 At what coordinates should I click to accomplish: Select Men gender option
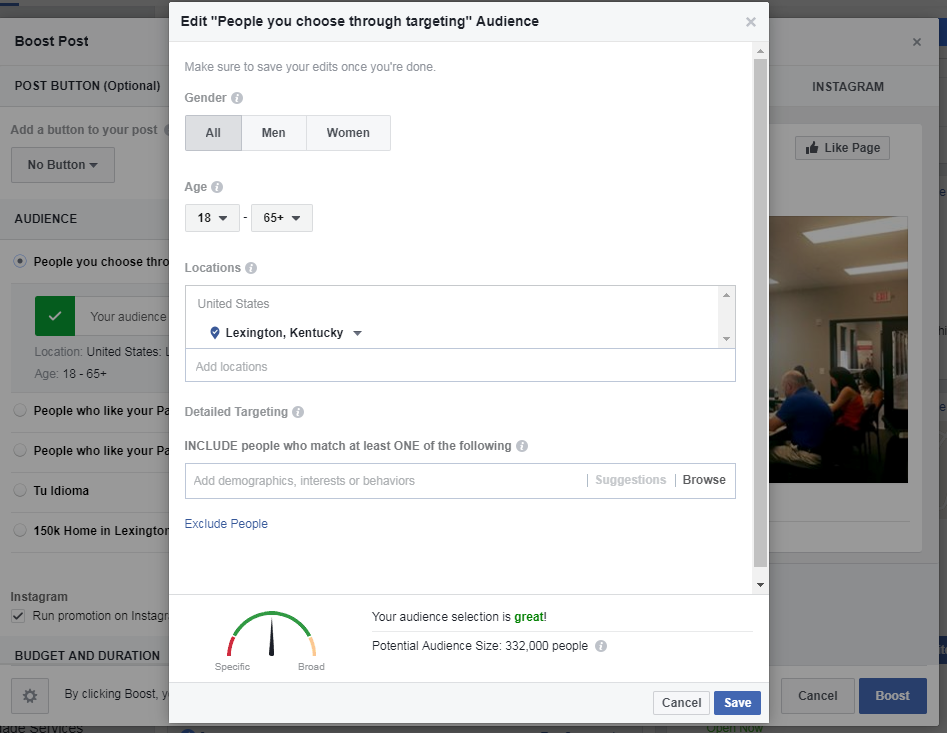pos(274,133)
